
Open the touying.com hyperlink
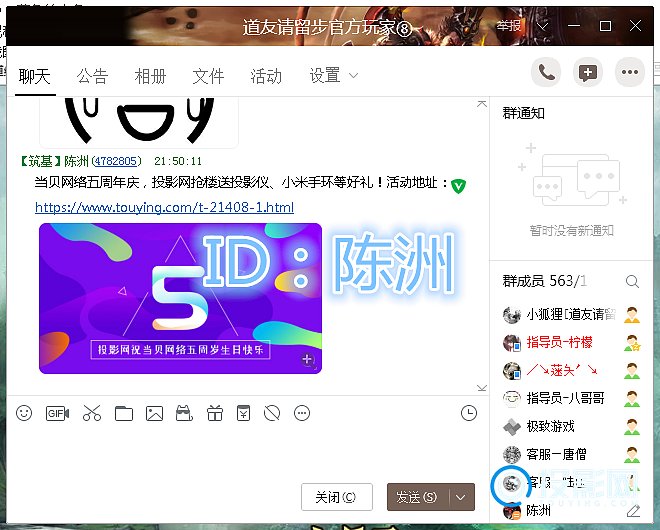pos(165,207)
